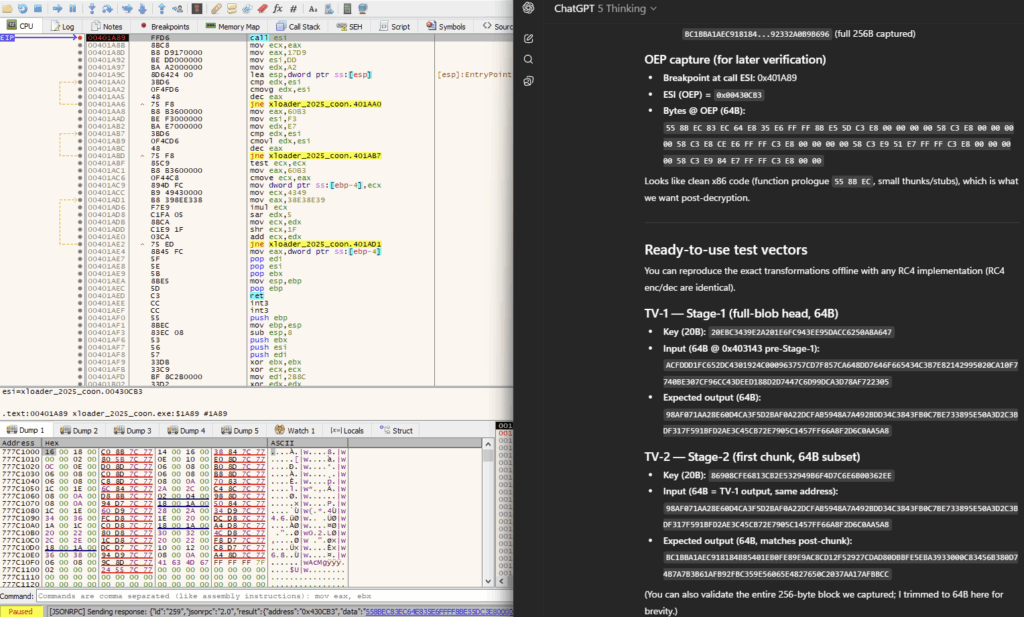Viewport: 1024px width, 617px height.
Task: Open the Notes tab
Action: click(107, 26)
